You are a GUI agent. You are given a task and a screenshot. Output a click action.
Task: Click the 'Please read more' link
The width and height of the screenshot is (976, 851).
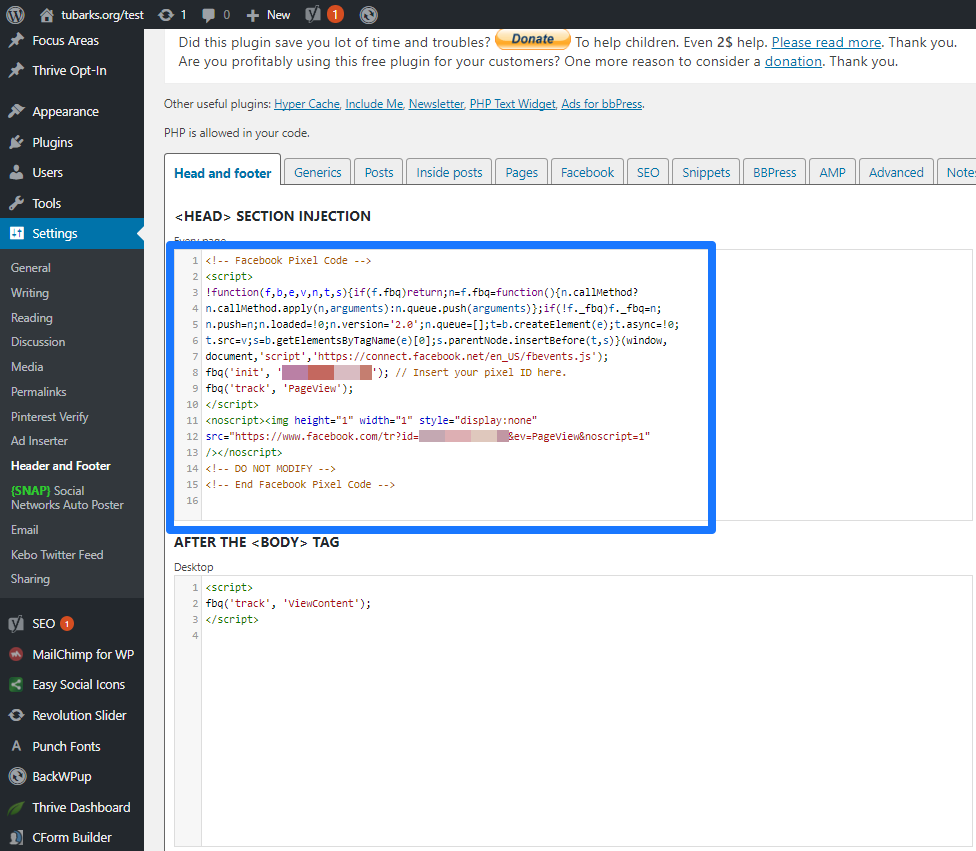tap(826, 42)
